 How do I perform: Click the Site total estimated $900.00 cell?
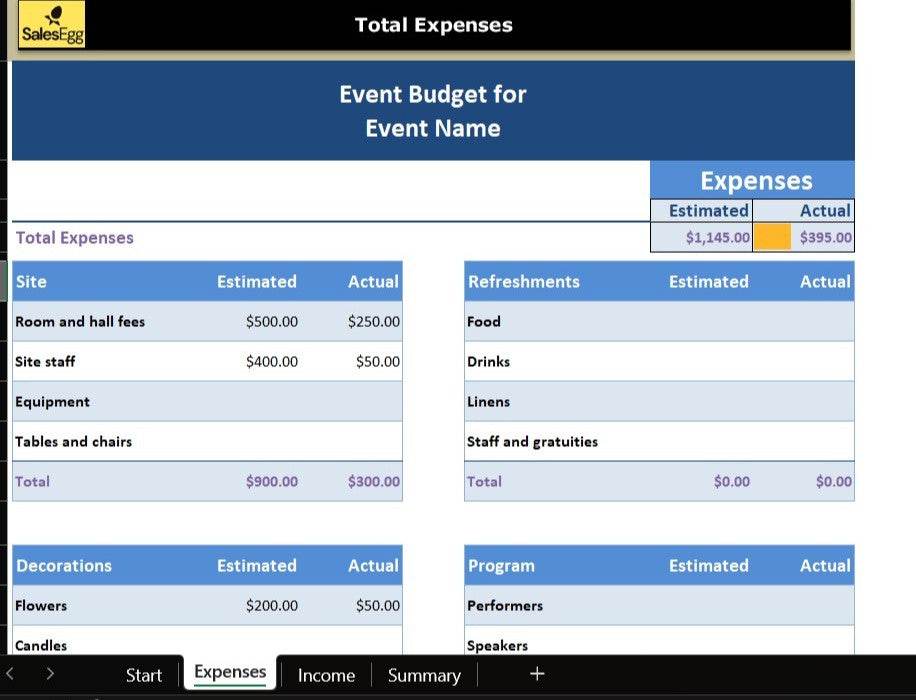click(272, 482)
